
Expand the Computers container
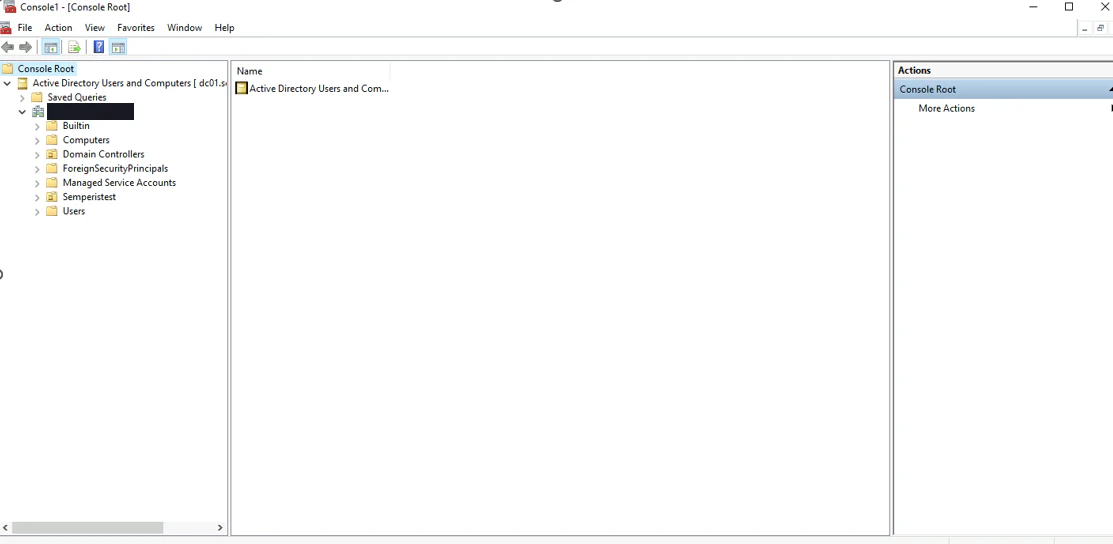[x=37, y=141]
